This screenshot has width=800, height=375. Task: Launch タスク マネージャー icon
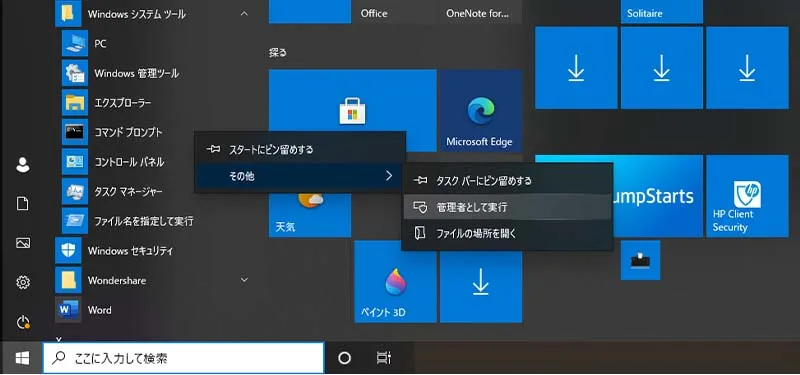tap(75, 191)
